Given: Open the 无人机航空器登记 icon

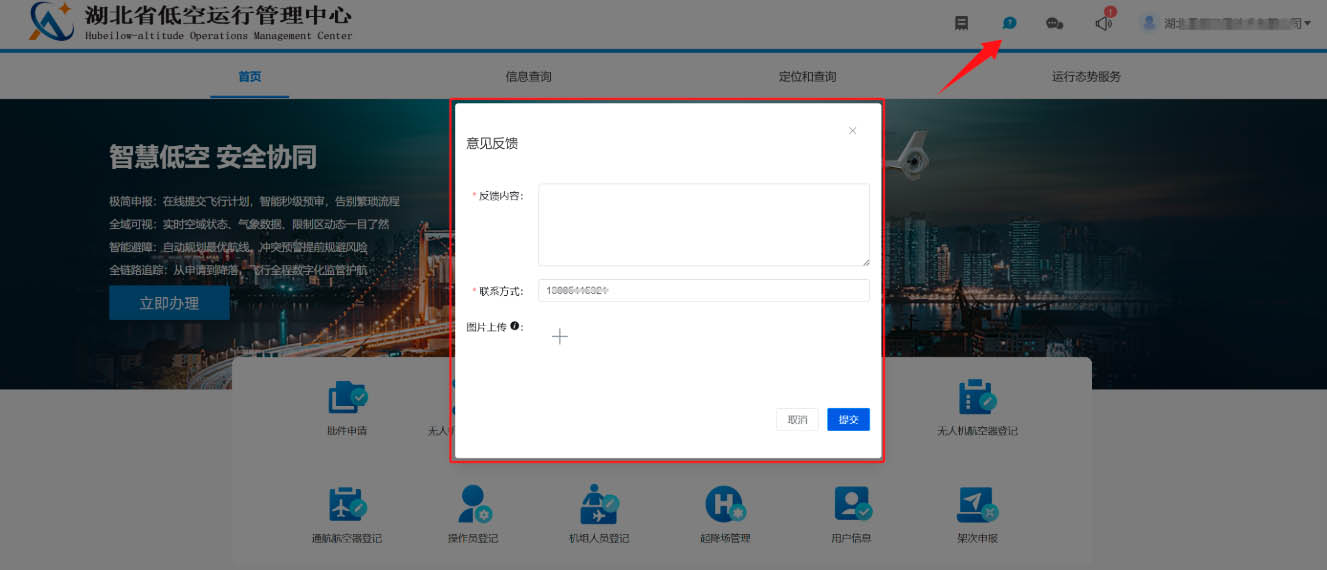Looking at the screenshot, I should pyautogui.click(x=976, y=397).
